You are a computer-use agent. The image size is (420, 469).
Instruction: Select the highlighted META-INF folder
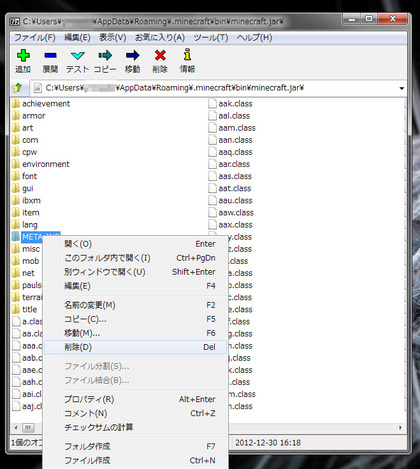click(x=36, y=237)
